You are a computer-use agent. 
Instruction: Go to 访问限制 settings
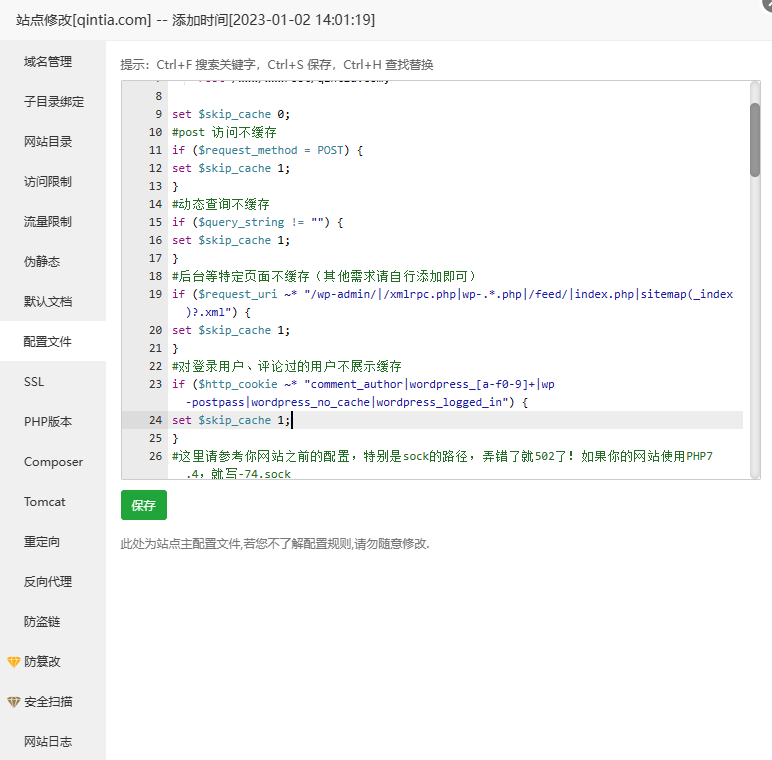(48, 182)
